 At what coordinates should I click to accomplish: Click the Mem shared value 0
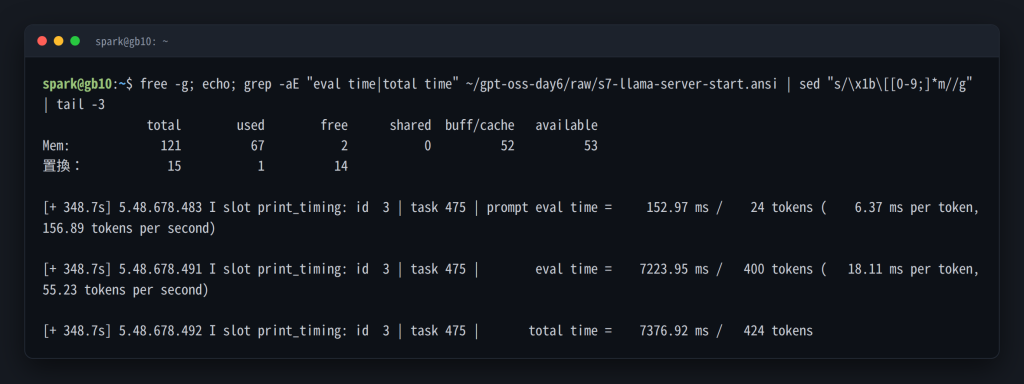point(428,146)
